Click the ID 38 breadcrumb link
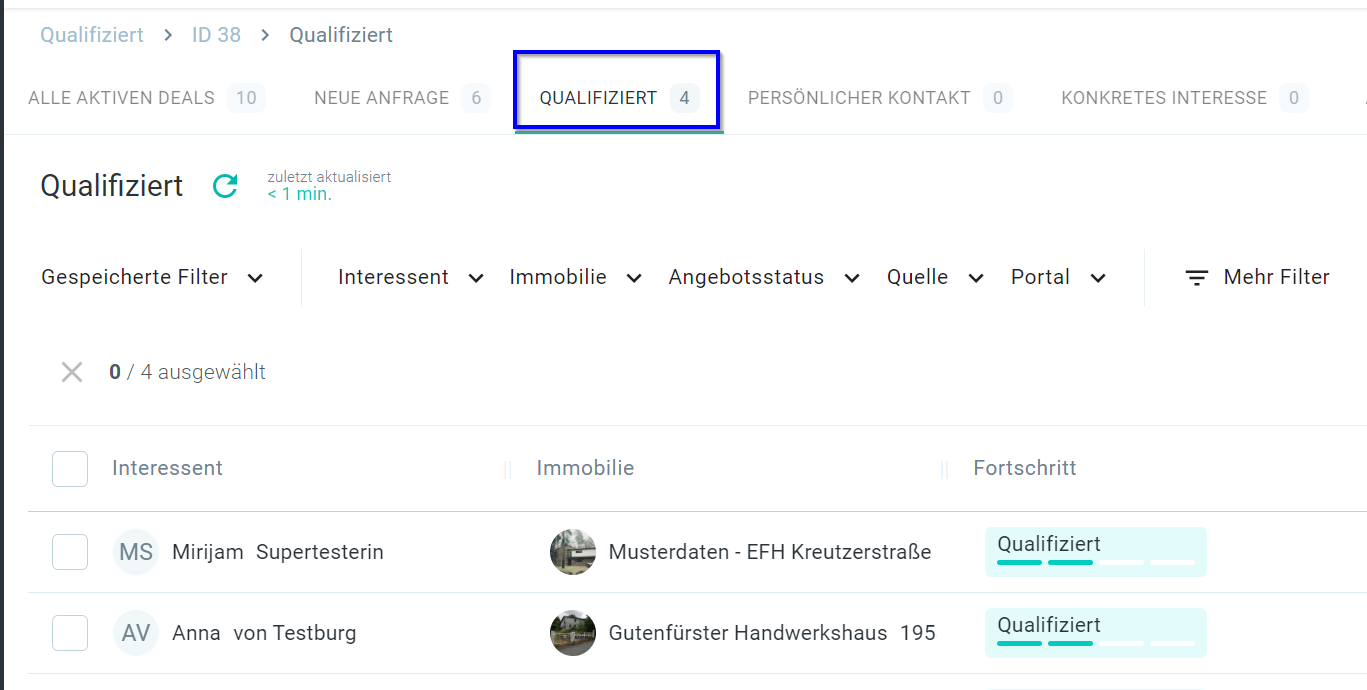This screenshot has width=1367, height=690. tap(216, 35)
